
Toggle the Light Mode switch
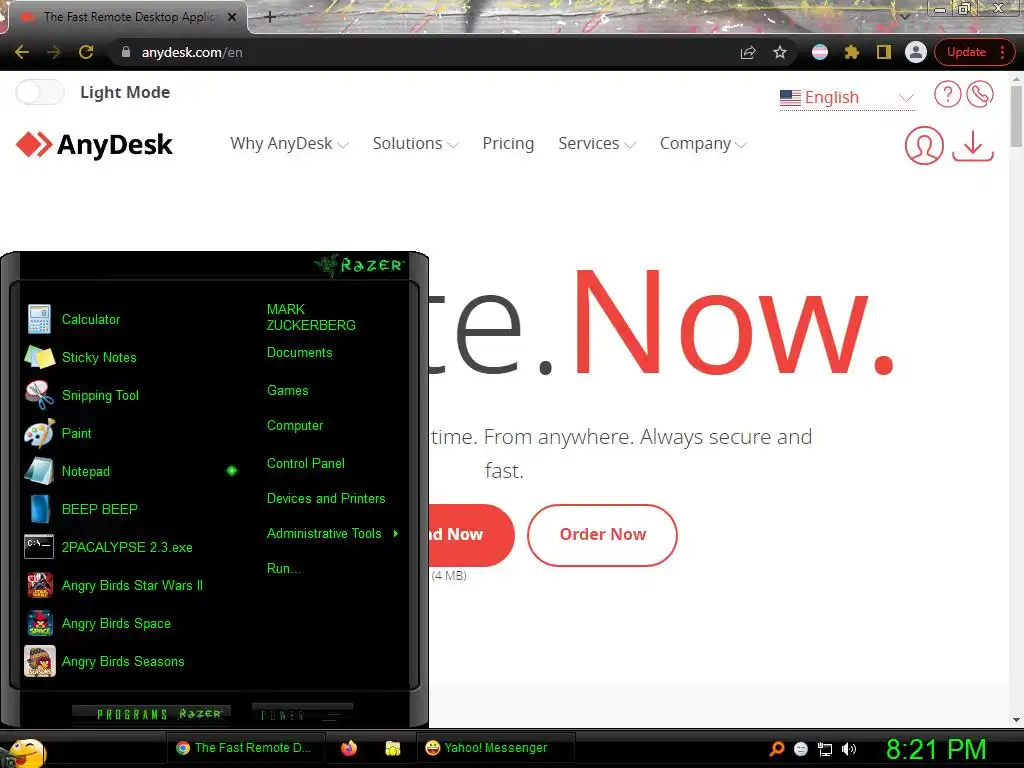pos(40,92)
